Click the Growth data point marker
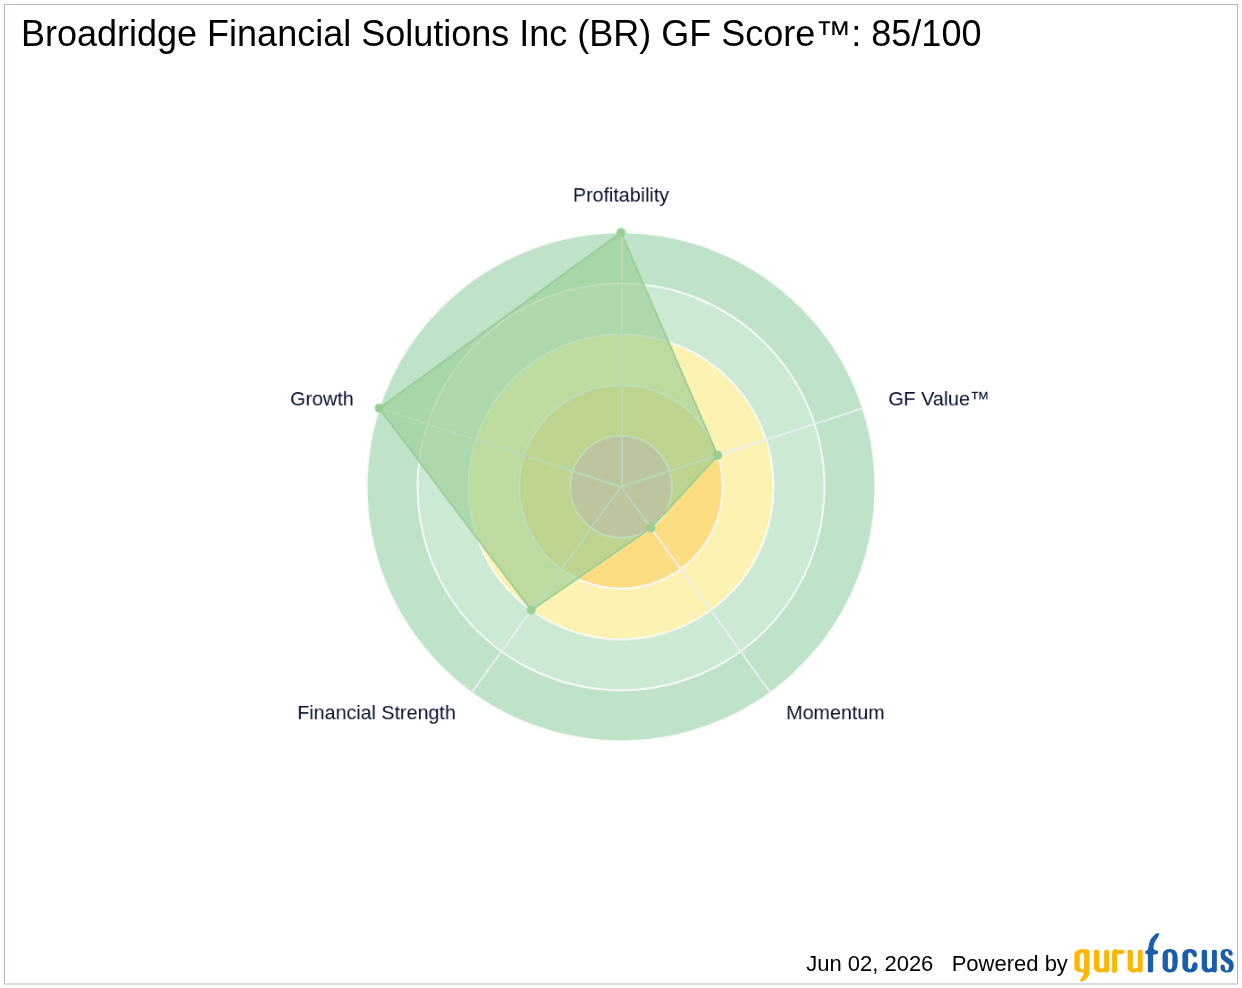This screenshot has height=988, width=1242. [379, 408]
